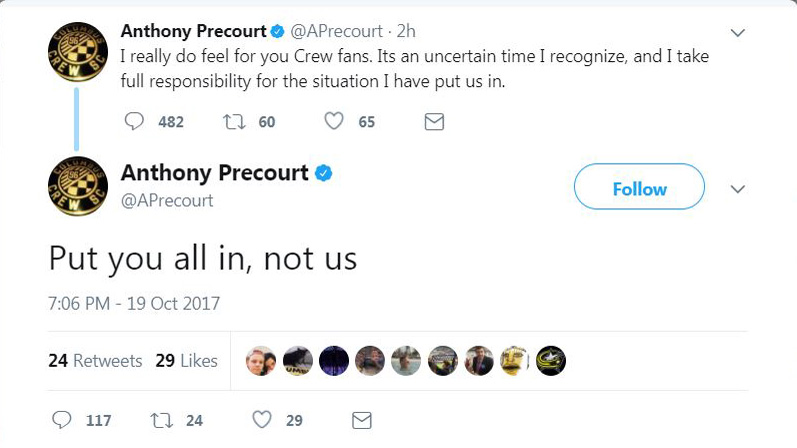The image size is (797, 448).
Task: Retweet the original tweet with 60 retweets
Action: click(x=232, y=121)
